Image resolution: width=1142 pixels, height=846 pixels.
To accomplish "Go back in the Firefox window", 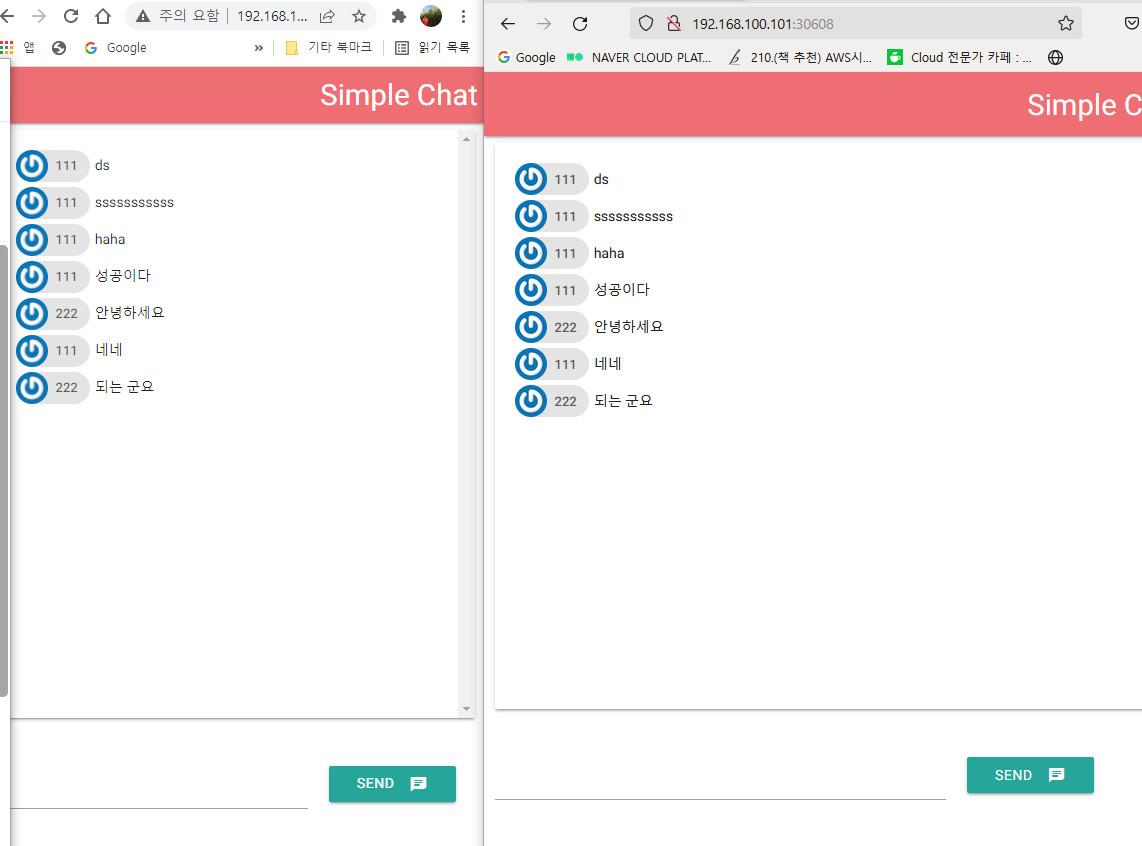I will (x=508, y=24).
